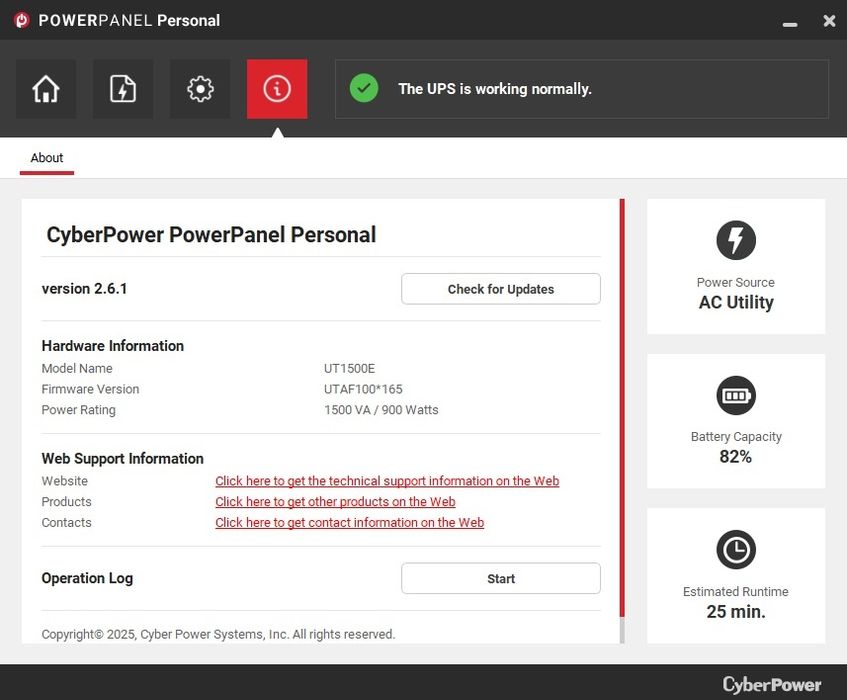Click the PowerPanel logo icon in title bar
Viewport: 847px width, 700px height.
22,21
